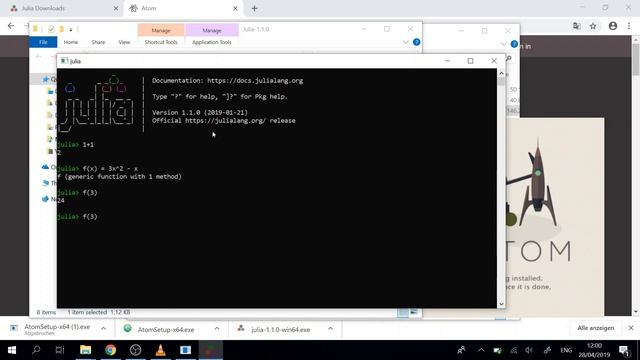Image resolution: width=640 pixels, height=360 pixels.
Task: Open the Windows Start menu
Action: point(12,350)
